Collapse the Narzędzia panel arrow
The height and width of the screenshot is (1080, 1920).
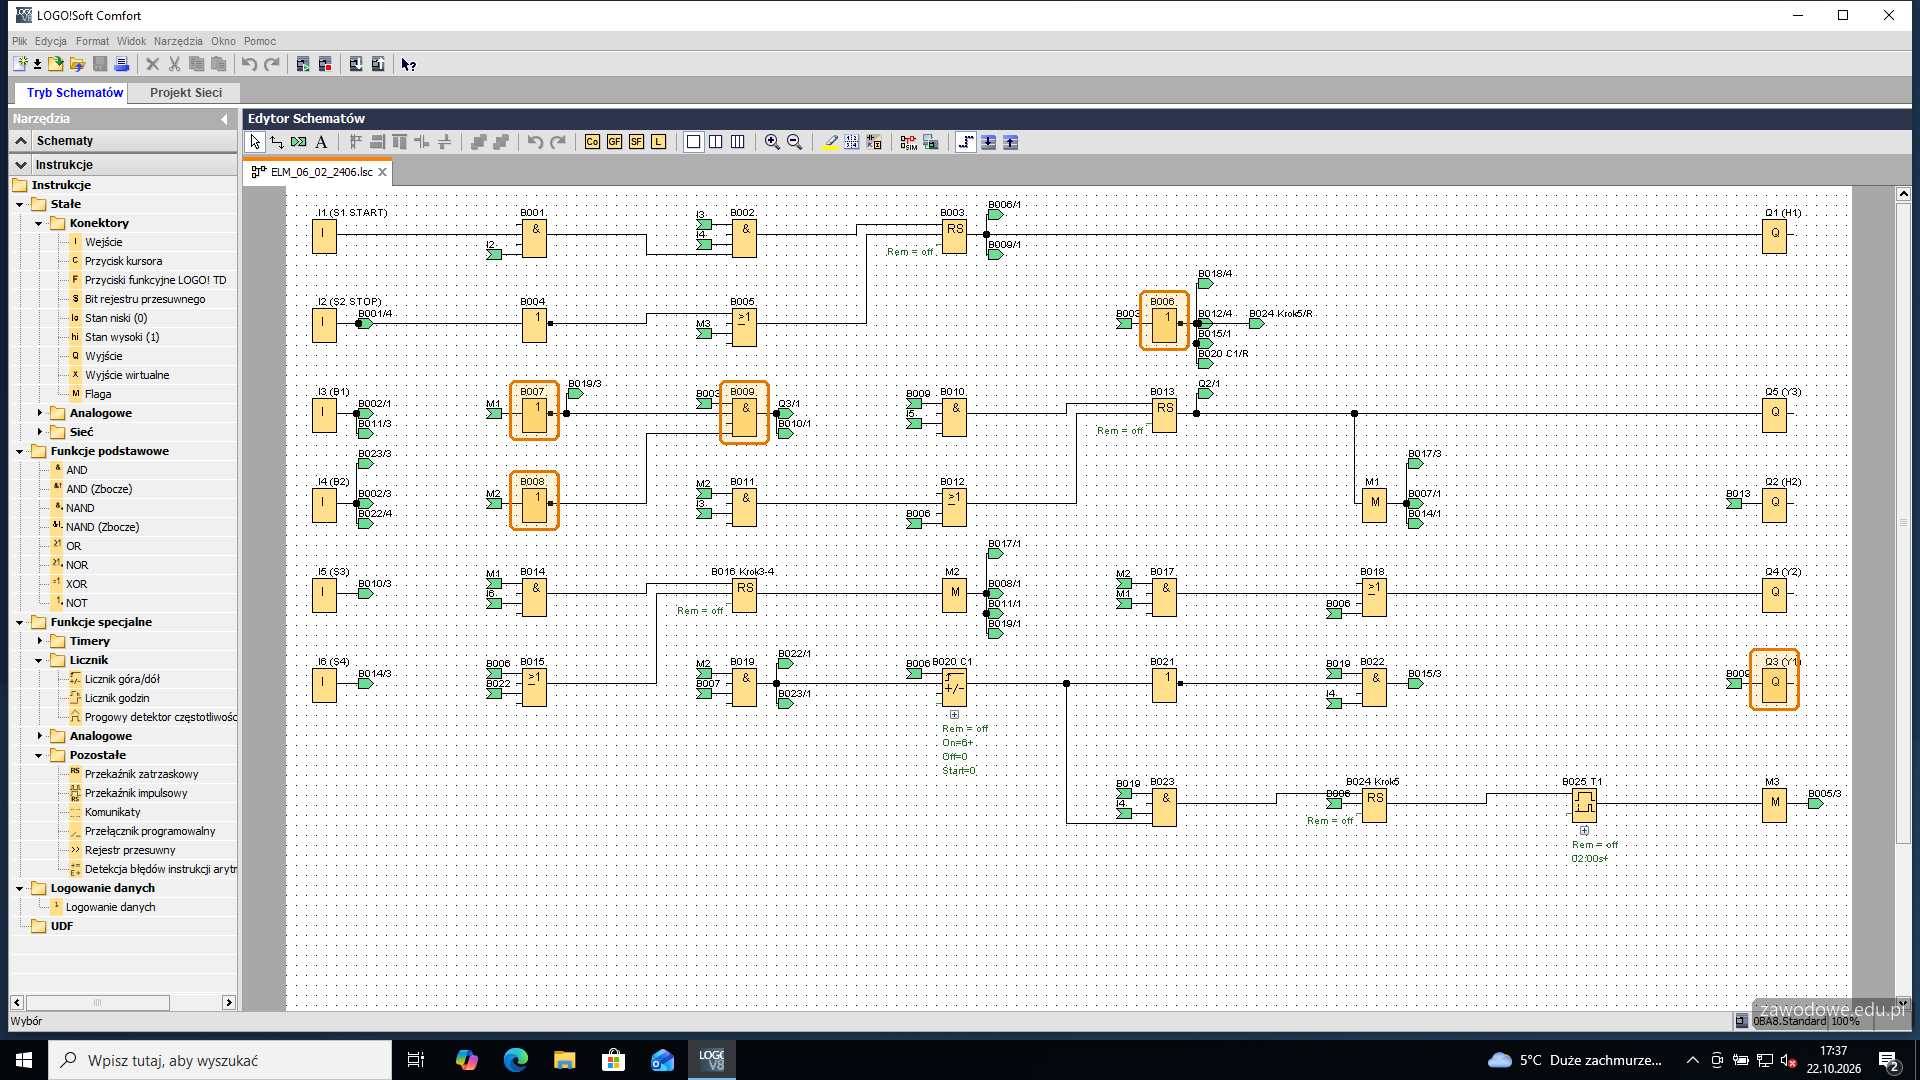(224, 119)
